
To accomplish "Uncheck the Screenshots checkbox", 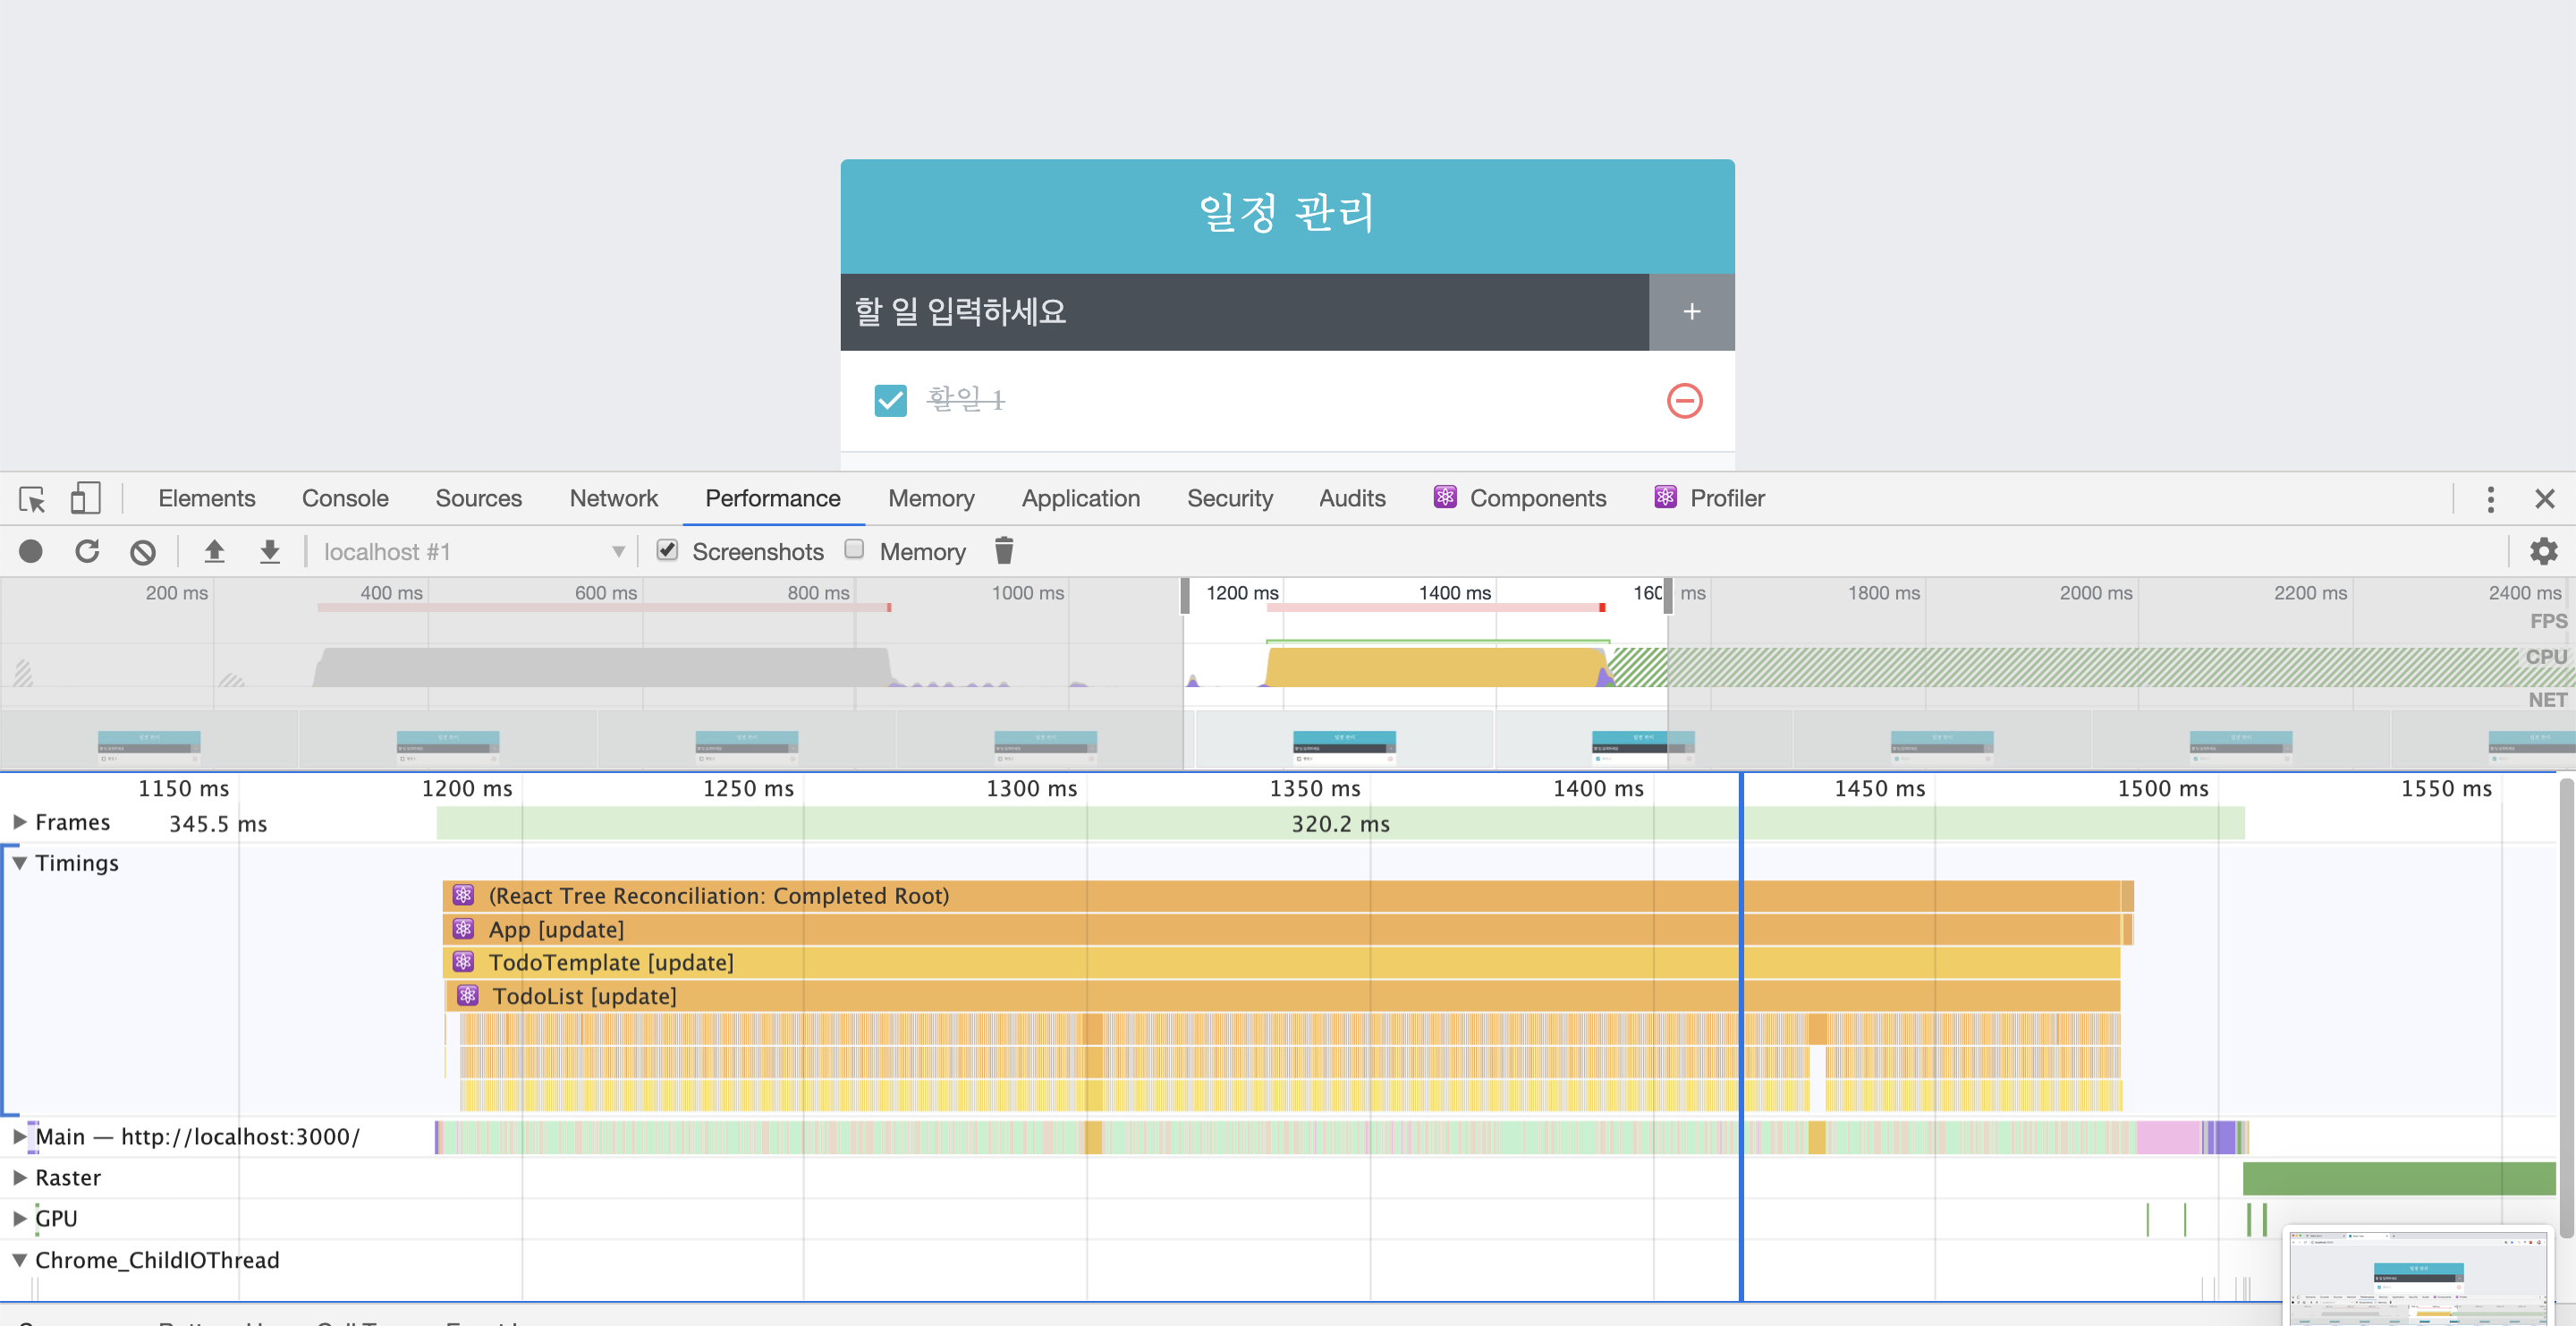I will [x=668, y=550].
